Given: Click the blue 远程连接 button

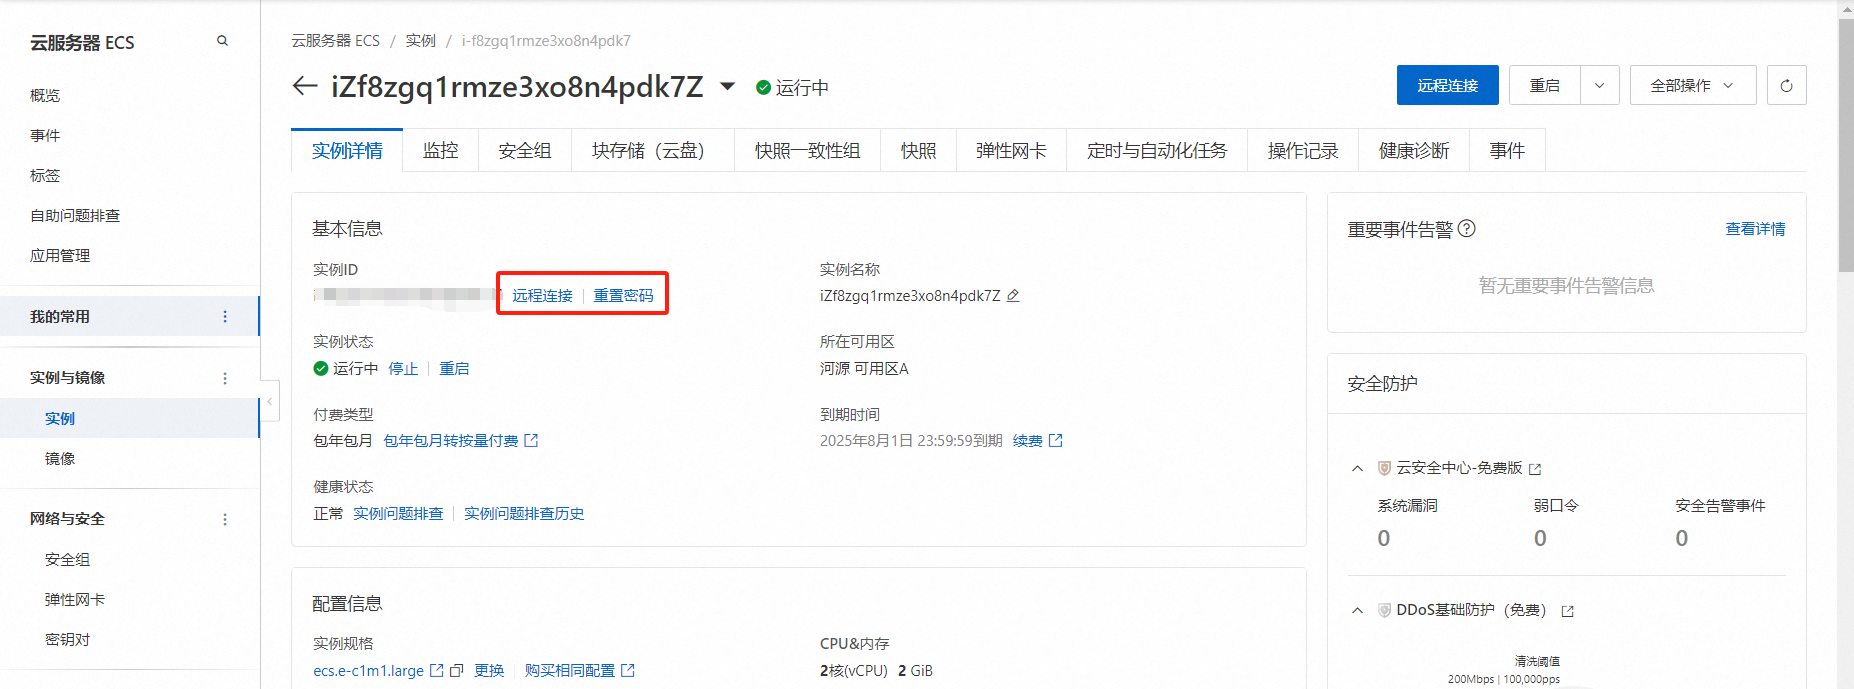Looking at the screenshot, I should tap(1447, 85).
